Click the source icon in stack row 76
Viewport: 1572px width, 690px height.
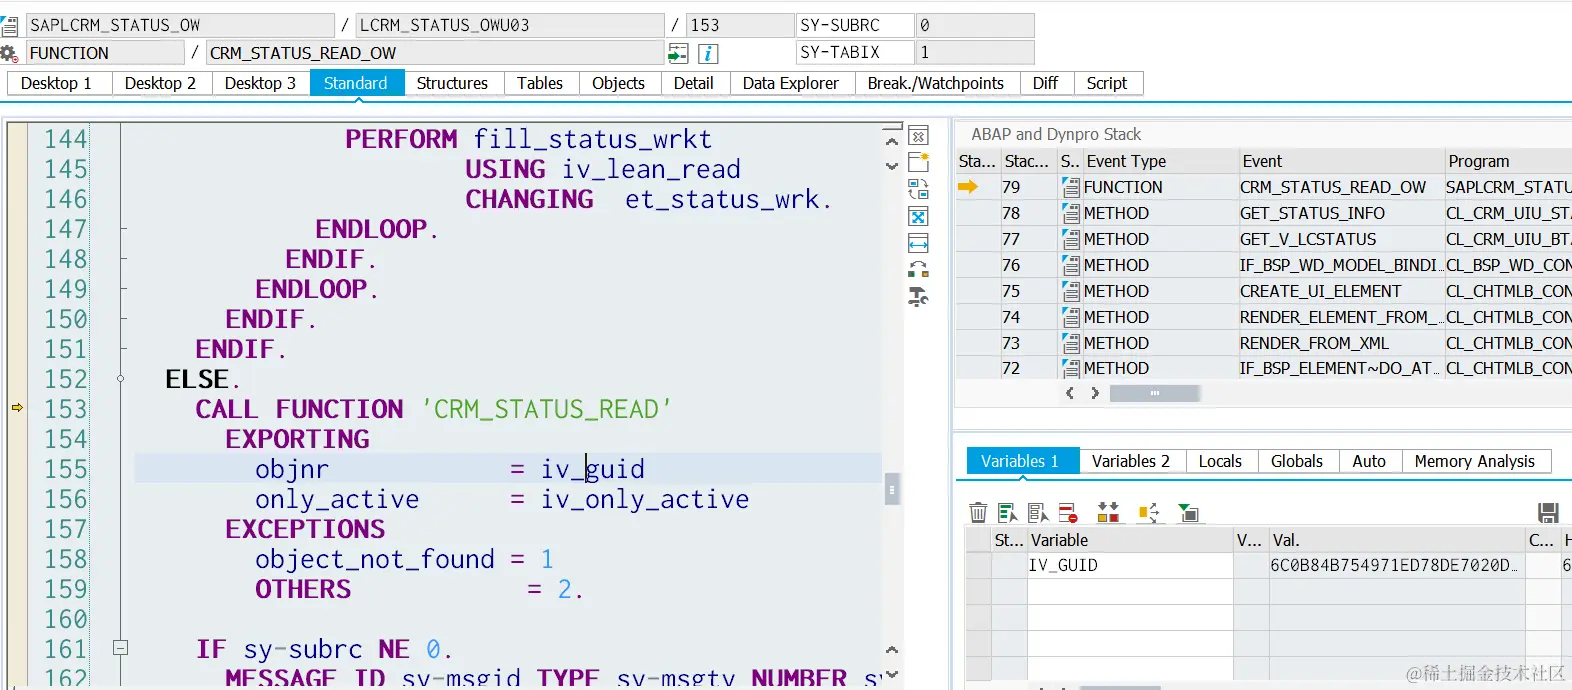point(1071,265)
